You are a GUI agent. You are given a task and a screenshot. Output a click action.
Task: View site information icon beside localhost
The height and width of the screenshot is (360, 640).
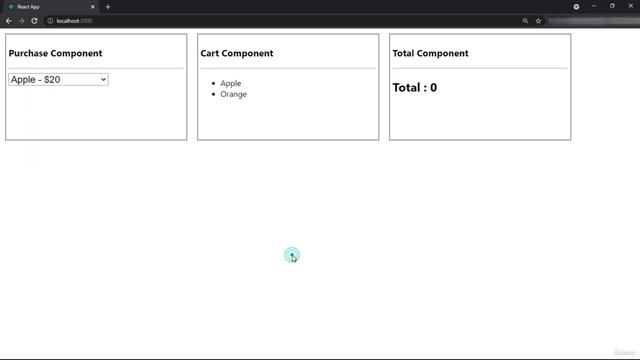tap(50, 21)
